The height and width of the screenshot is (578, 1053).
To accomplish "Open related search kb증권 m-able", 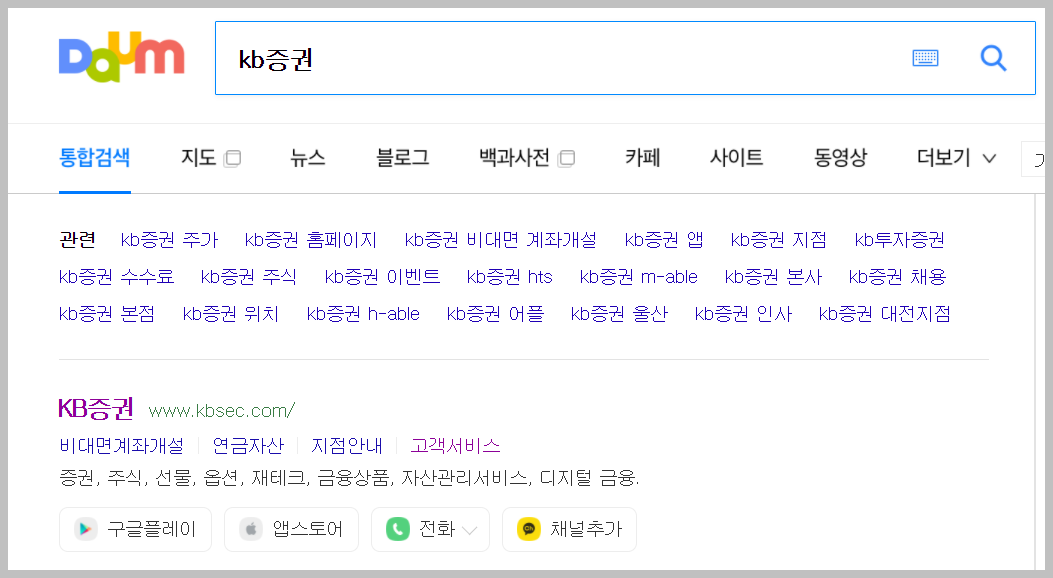I will (x=639, y=277).
